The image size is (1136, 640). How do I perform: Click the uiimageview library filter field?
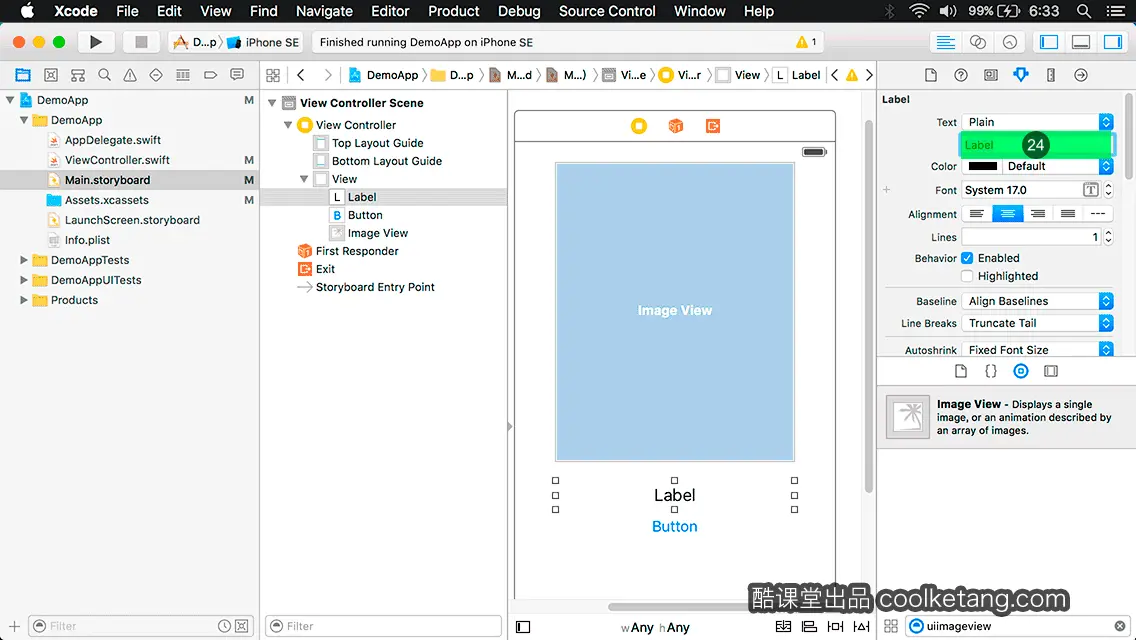(x=1018, y=626)
